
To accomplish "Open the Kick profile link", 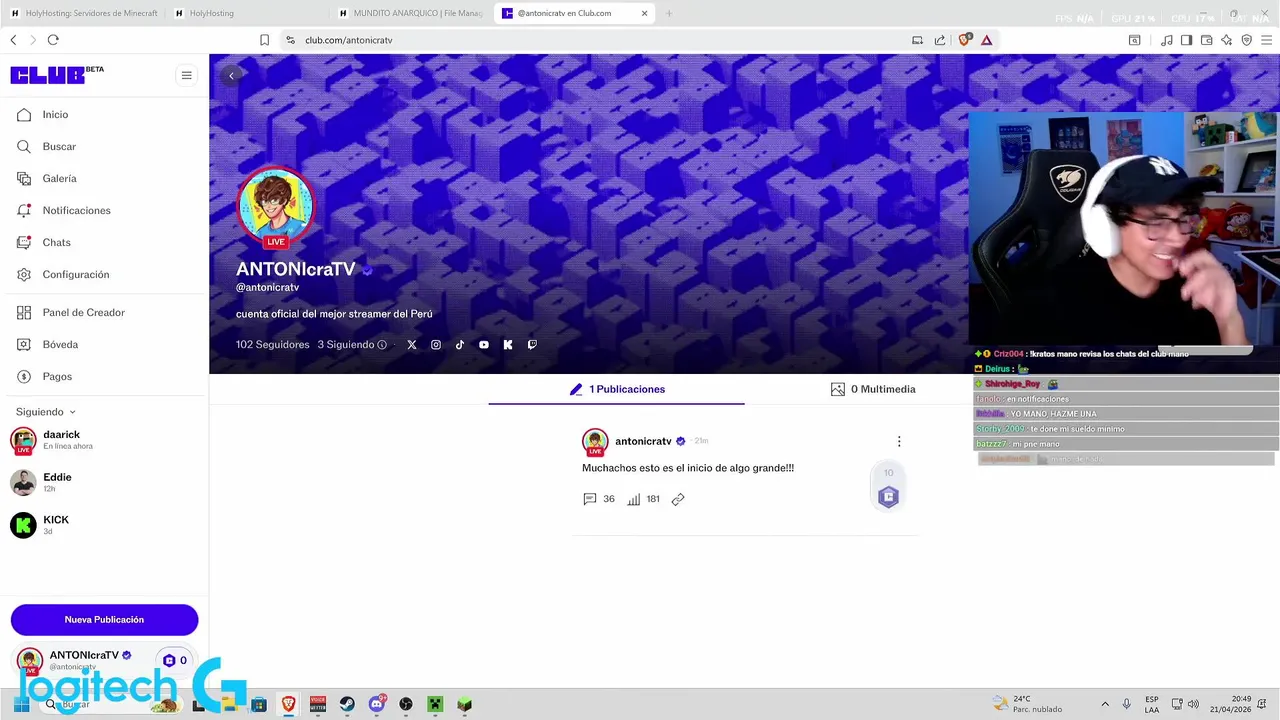I will pyautogui.click(x=508, y=345).
